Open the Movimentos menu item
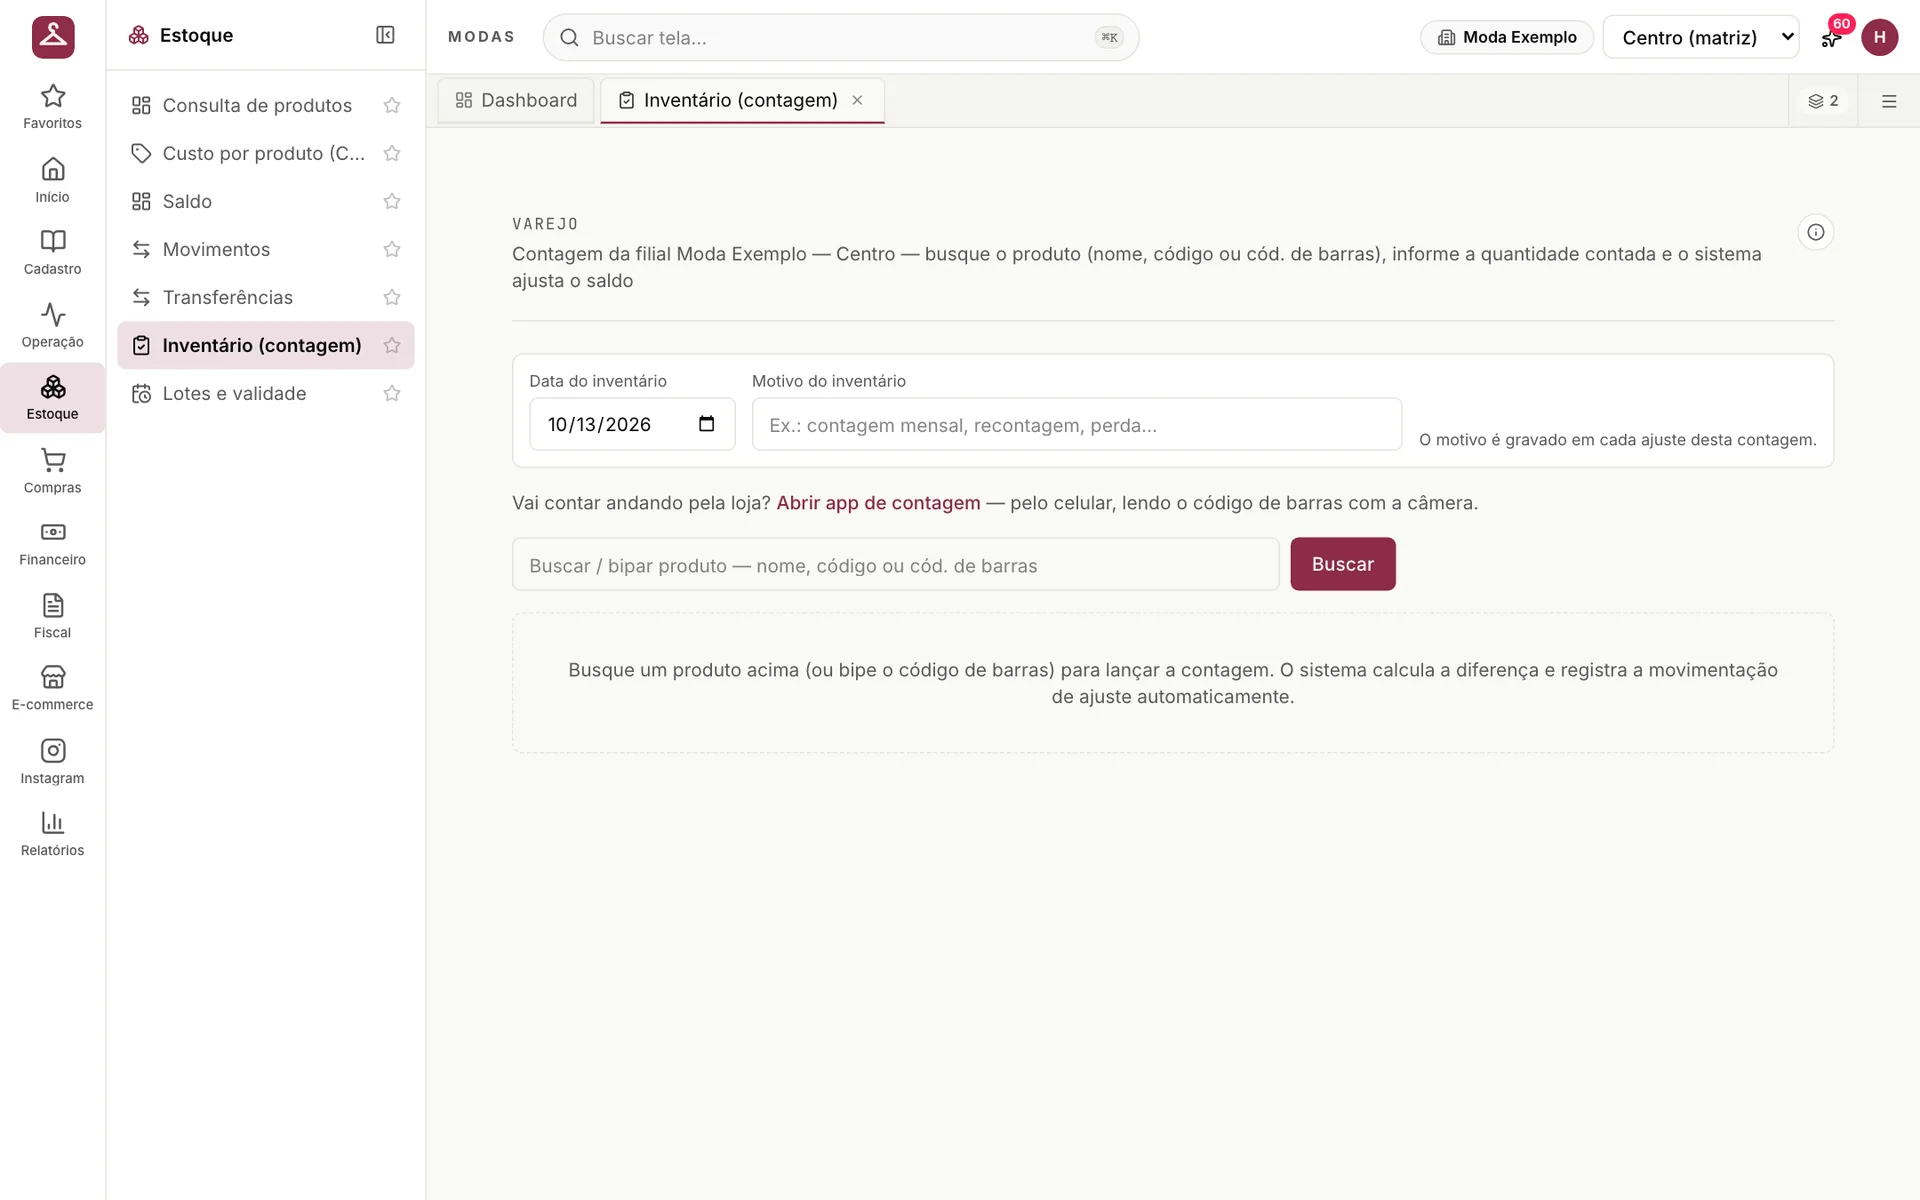 click(216, 249)
